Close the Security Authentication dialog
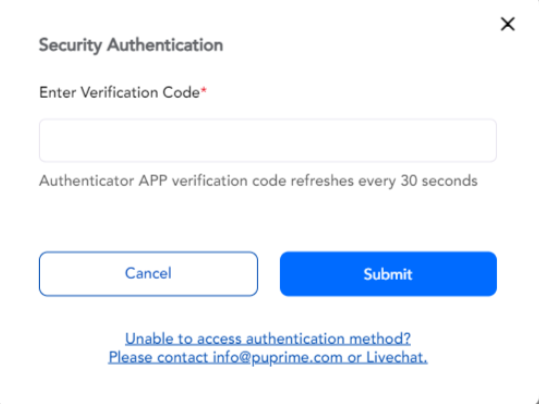Image resolution: width=539 pixels, height=405 pixels. click(507, 24)
